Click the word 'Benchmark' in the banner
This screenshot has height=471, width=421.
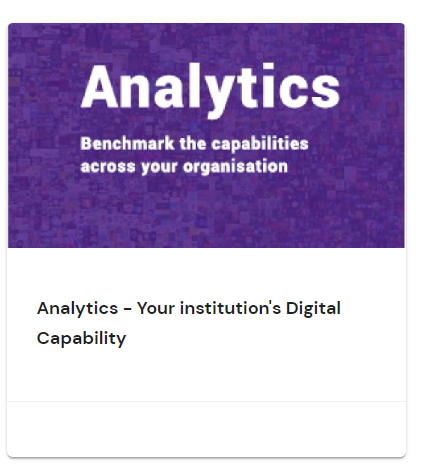tap(127, 144)
